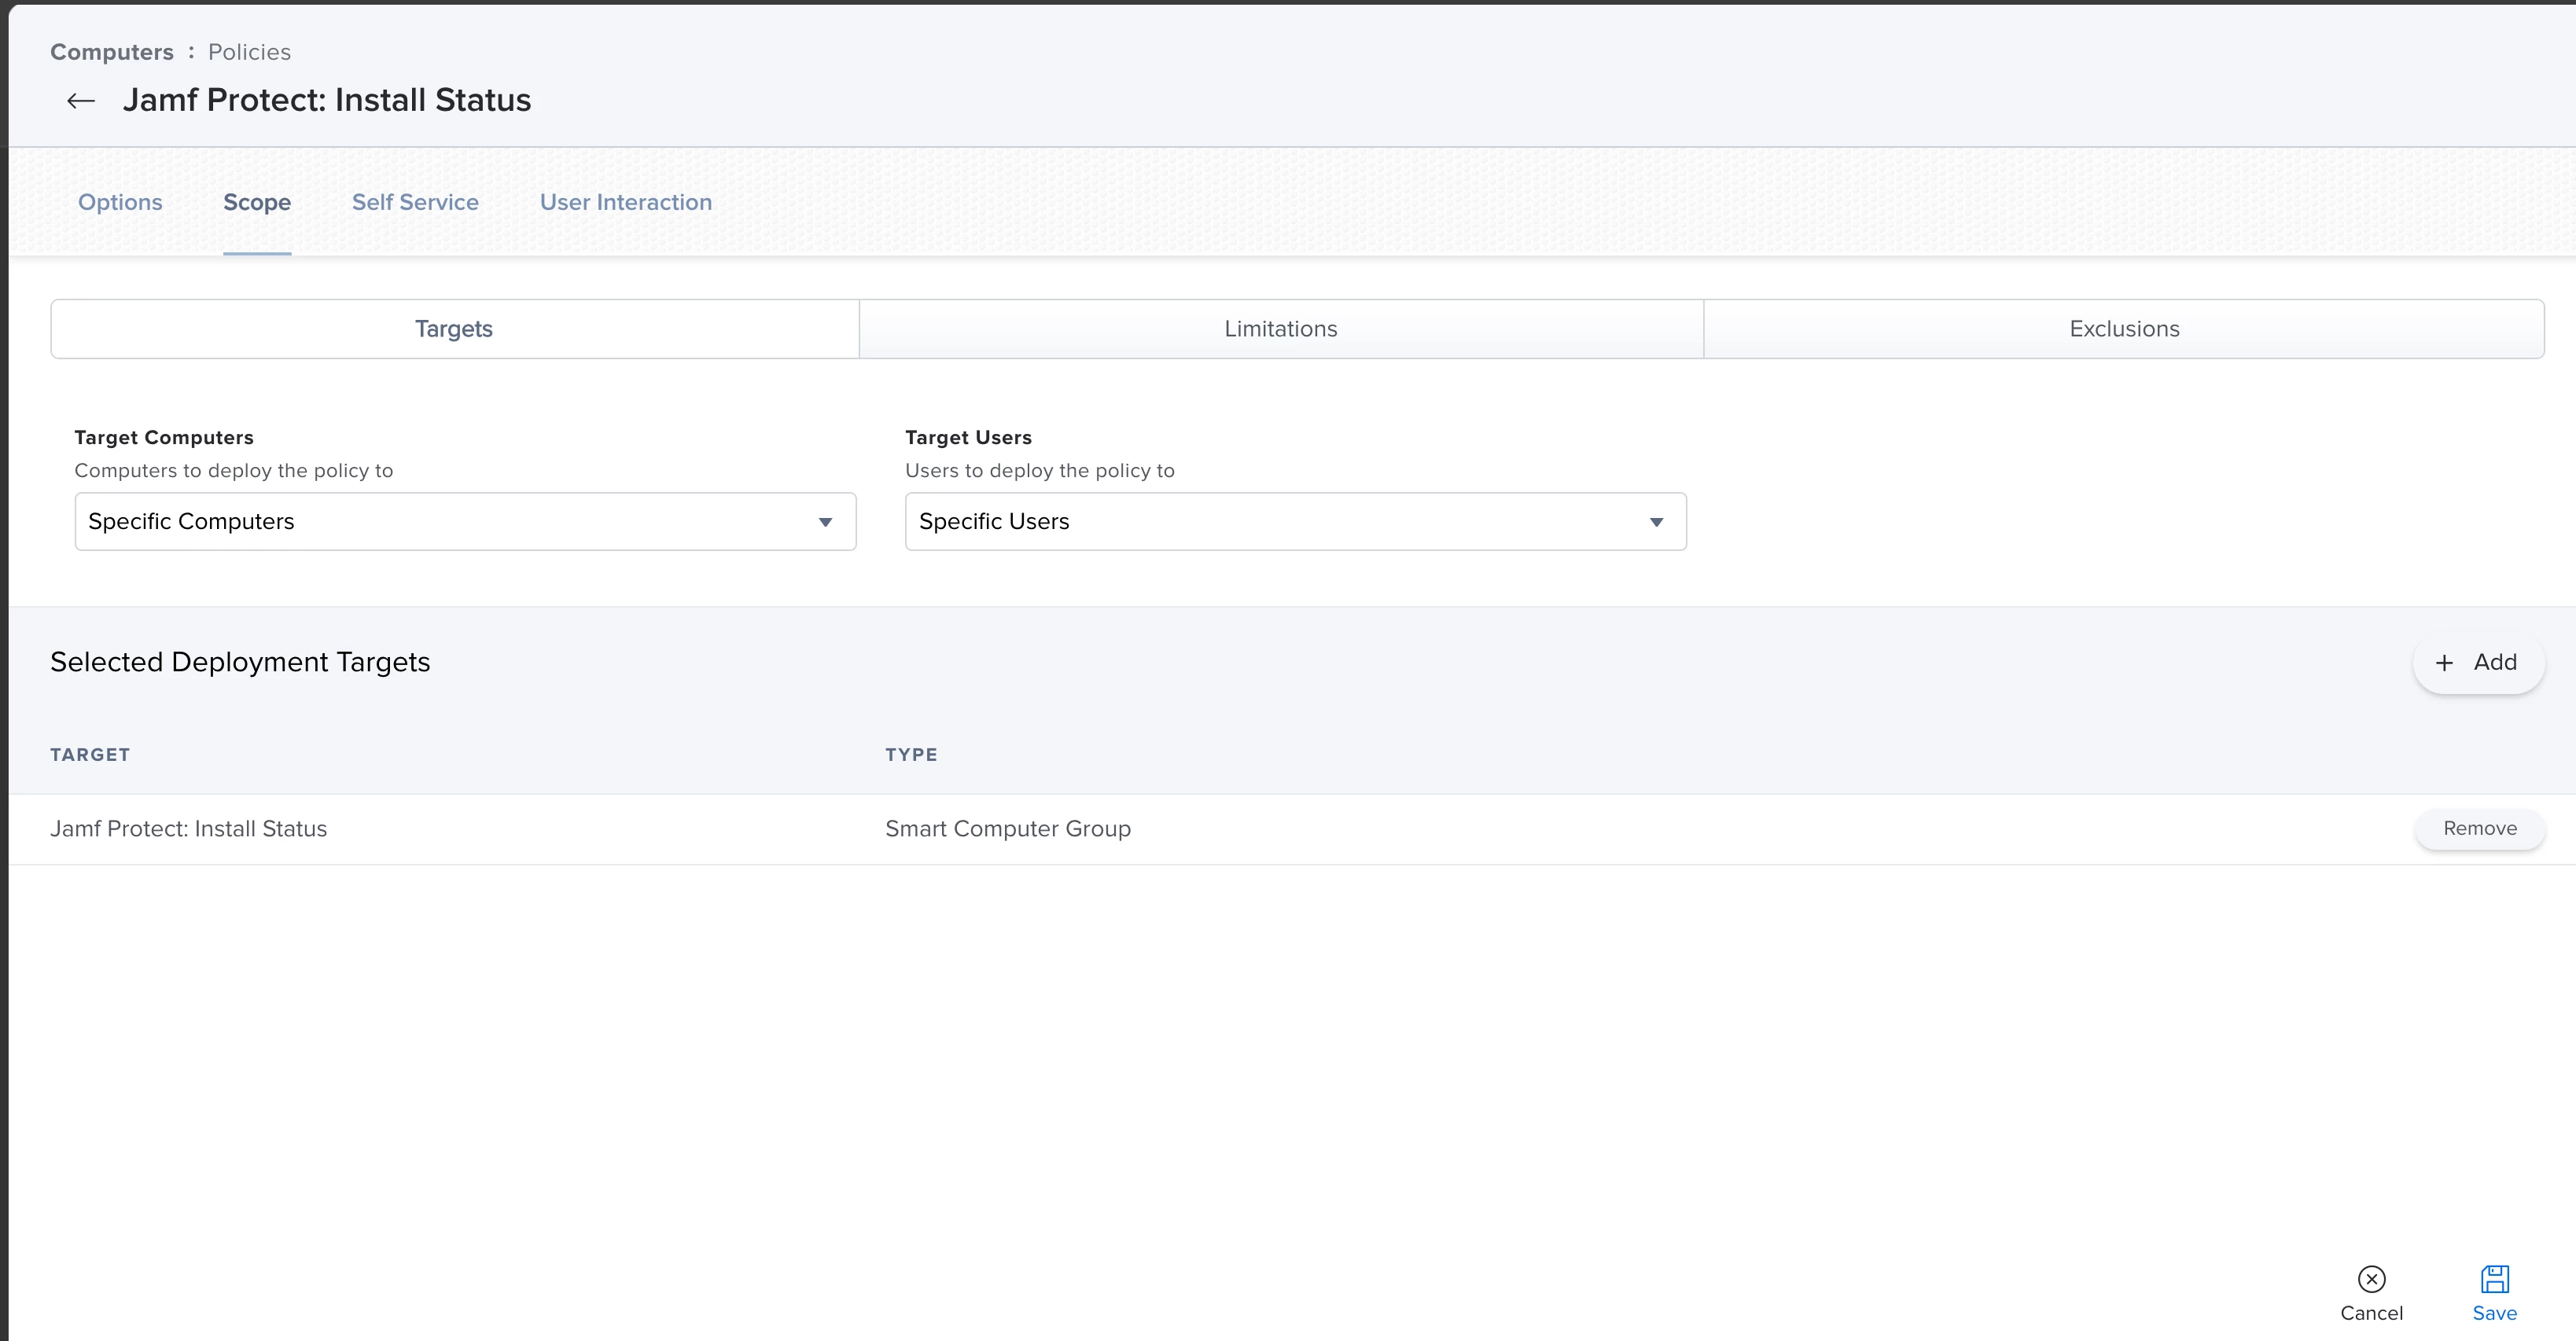Click the TYPE column header

pos(911,755)
